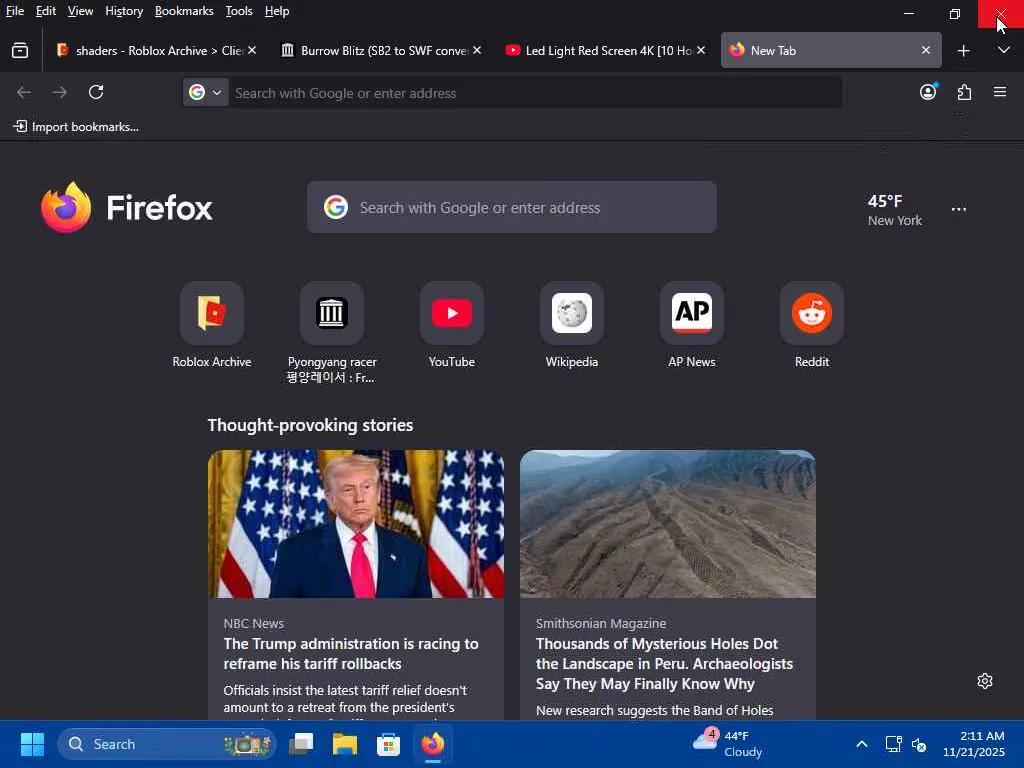
Task: Go back with the back arrow
Action: pyautogui.click(x=24, y=92)
